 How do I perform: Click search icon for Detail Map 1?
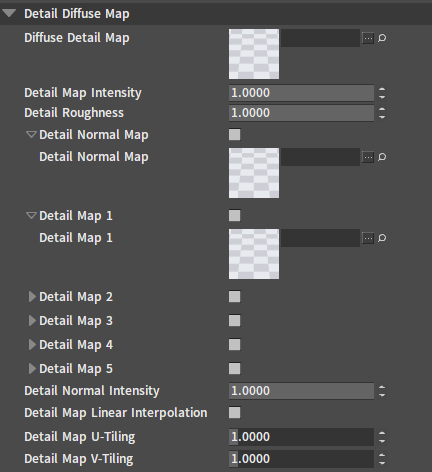coord(382,238)
